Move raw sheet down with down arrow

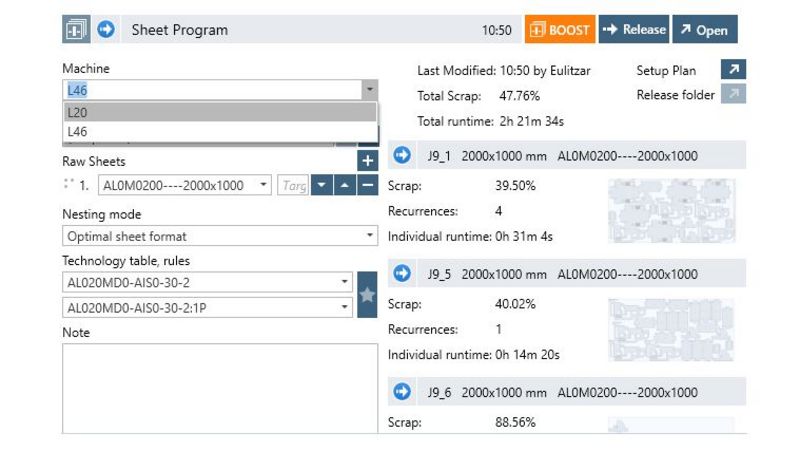(x=322, y=185)
